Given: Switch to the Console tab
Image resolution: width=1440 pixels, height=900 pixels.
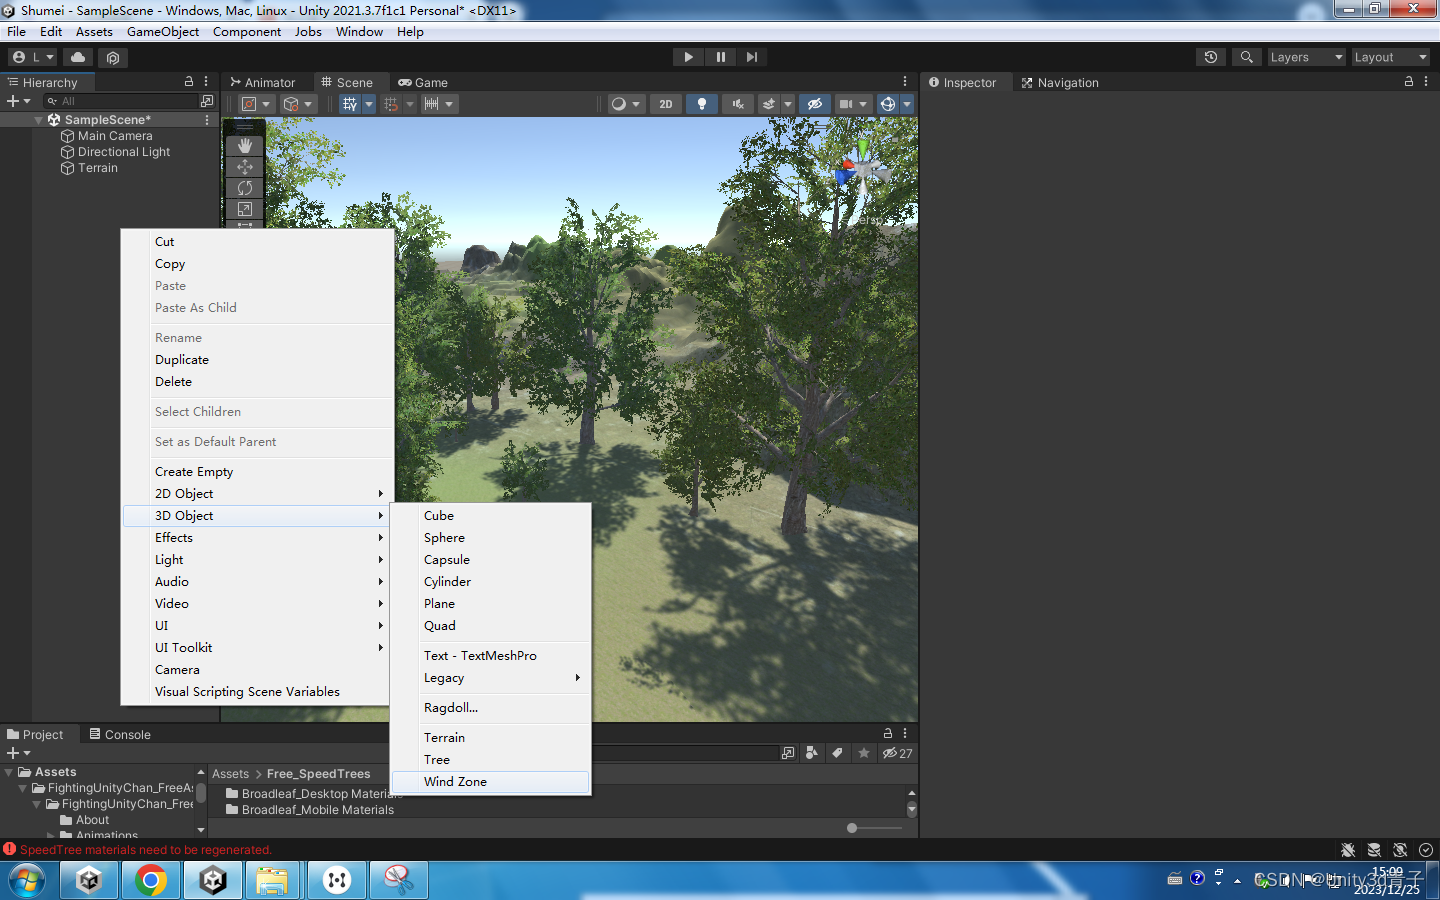Looking at the screenshot, I should pyautogui.click(x=120, y=734).
